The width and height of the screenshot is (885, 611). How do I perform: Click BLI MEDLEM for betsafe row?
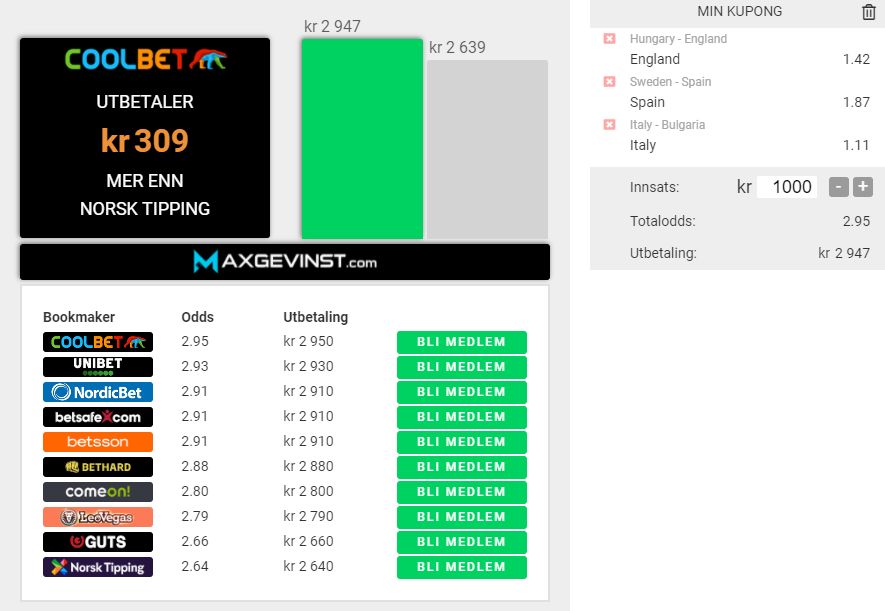point(462,417)
